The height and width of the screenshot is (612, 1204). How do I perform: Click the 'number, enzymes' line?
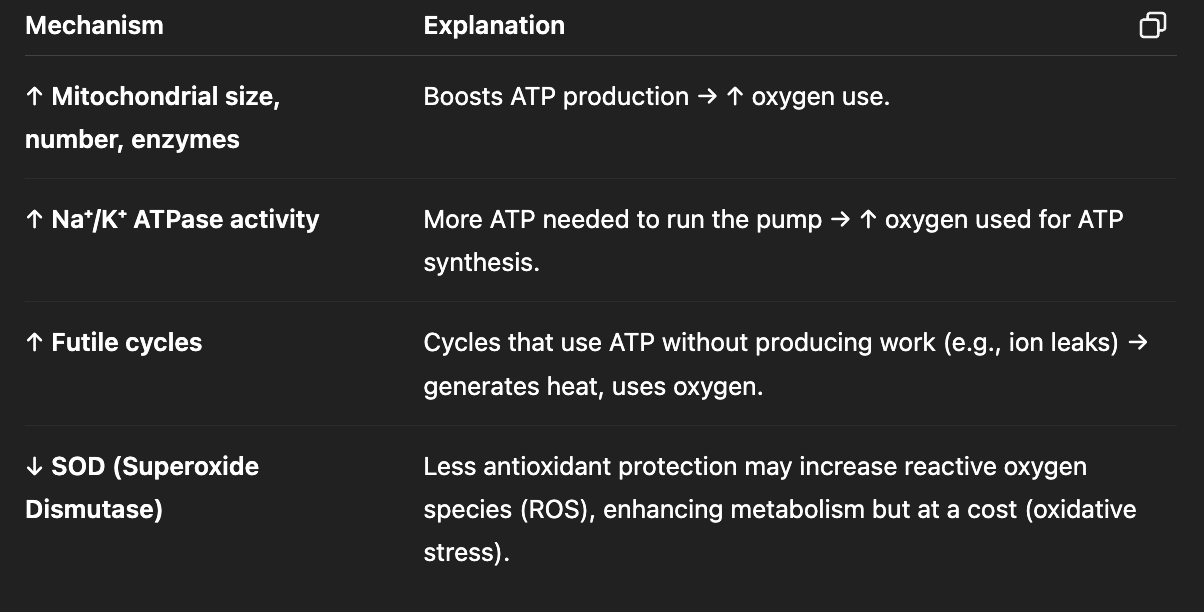[132, 140]
